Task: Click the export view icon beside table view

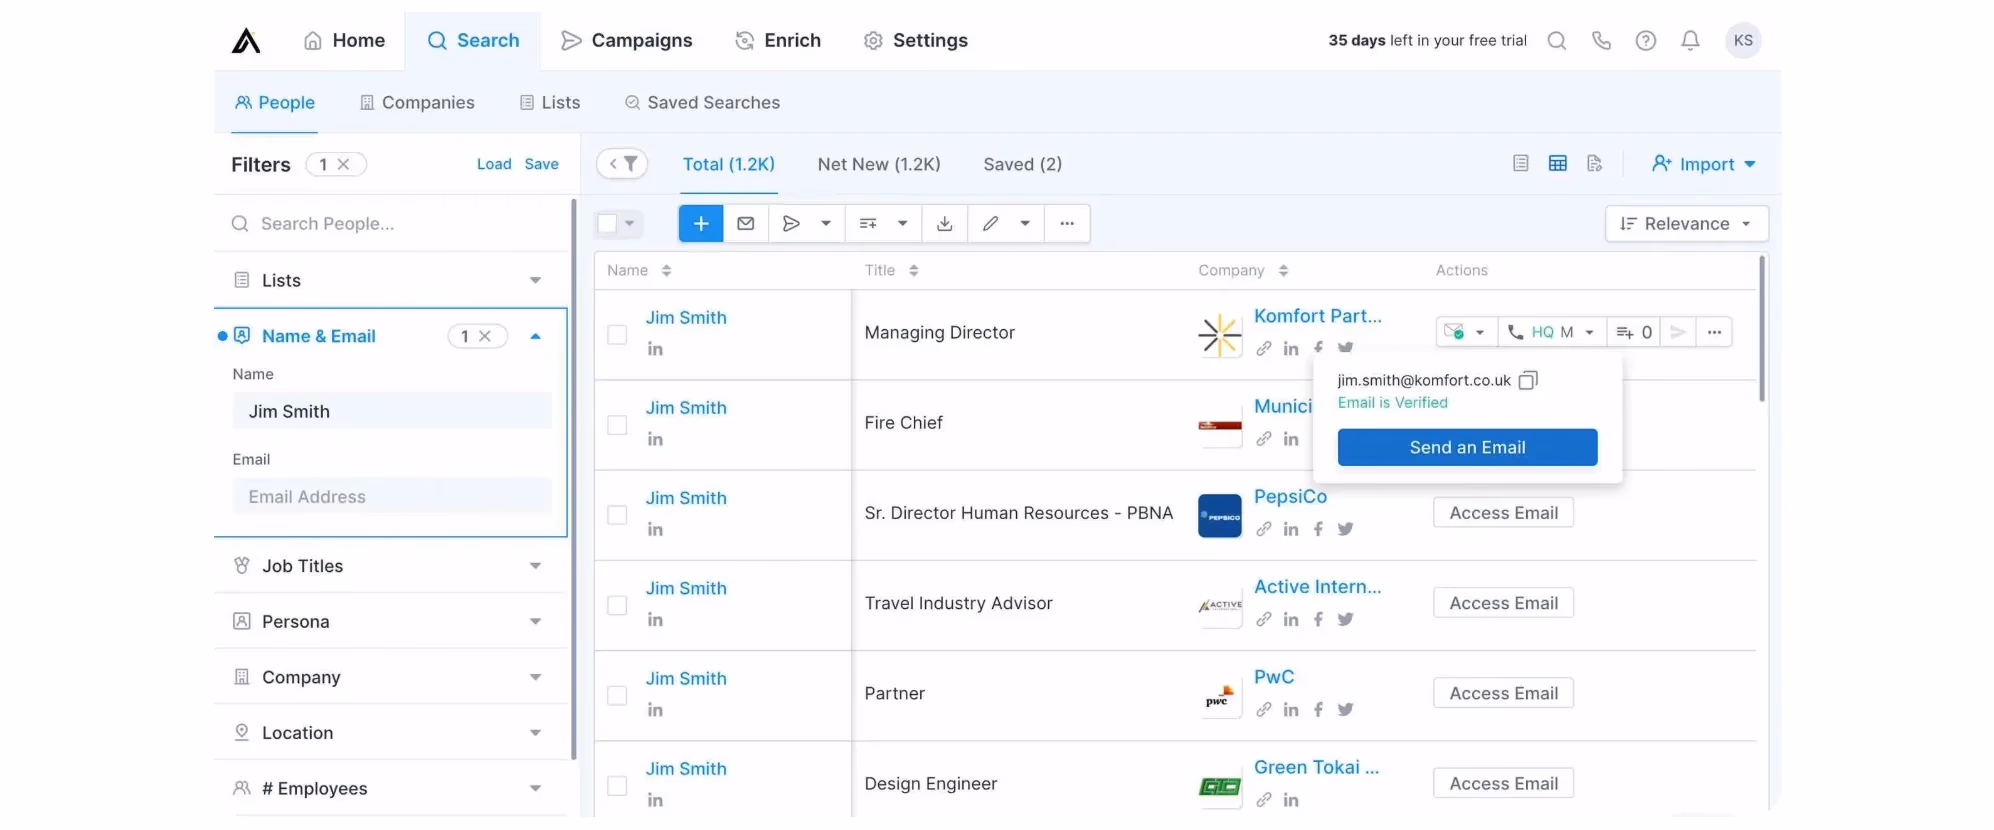Action: (x=1594, y=163)
